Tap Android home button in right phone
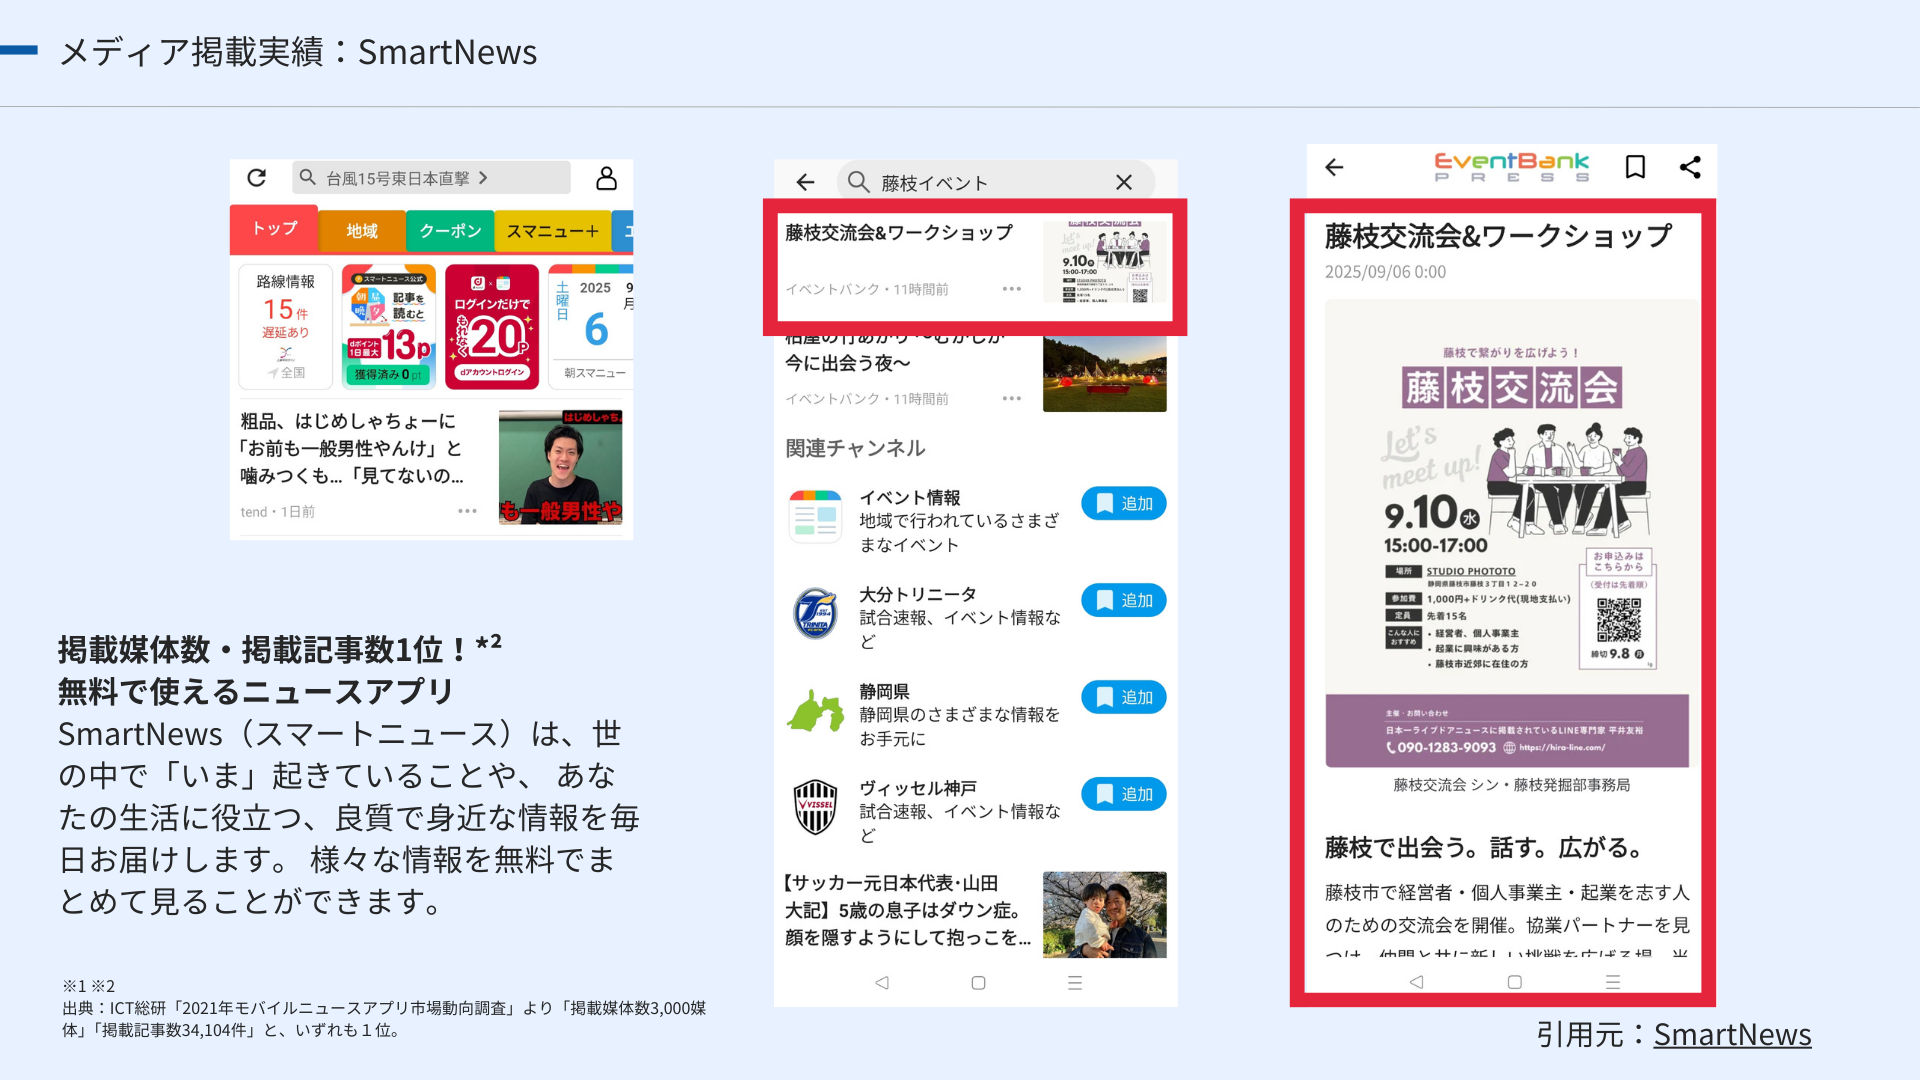Image resolution: width=1920 pixels, height=1080 pixels. pyautogui.click(x=1514, y=982)
